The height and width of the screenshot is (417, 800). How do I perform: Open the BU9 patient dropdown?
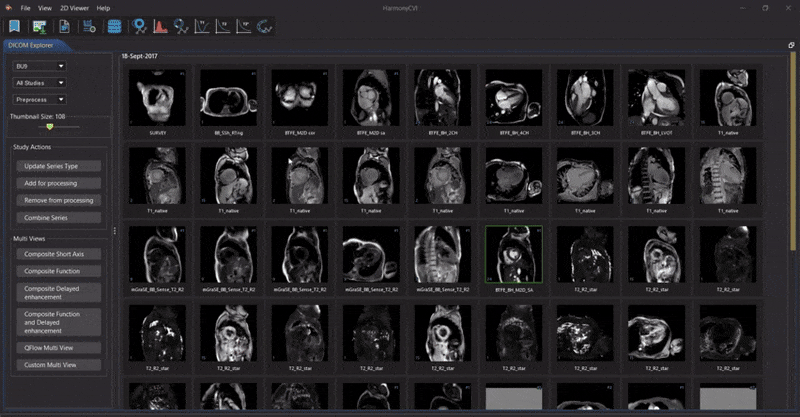coord(39,66)
